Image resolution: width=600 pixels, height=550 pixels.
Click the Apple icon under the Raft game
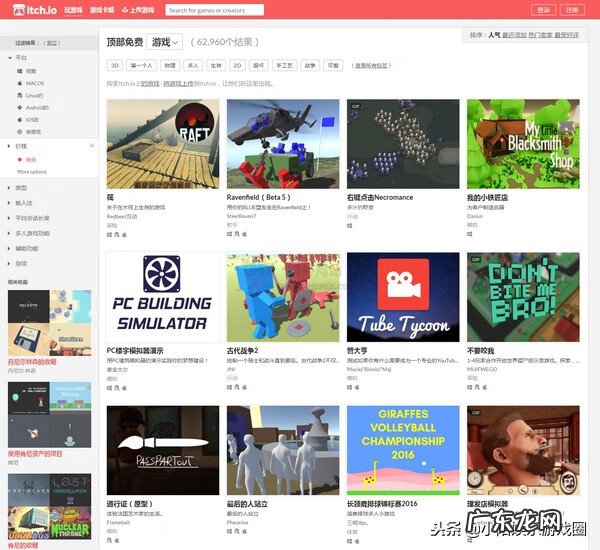pos(124,235)
